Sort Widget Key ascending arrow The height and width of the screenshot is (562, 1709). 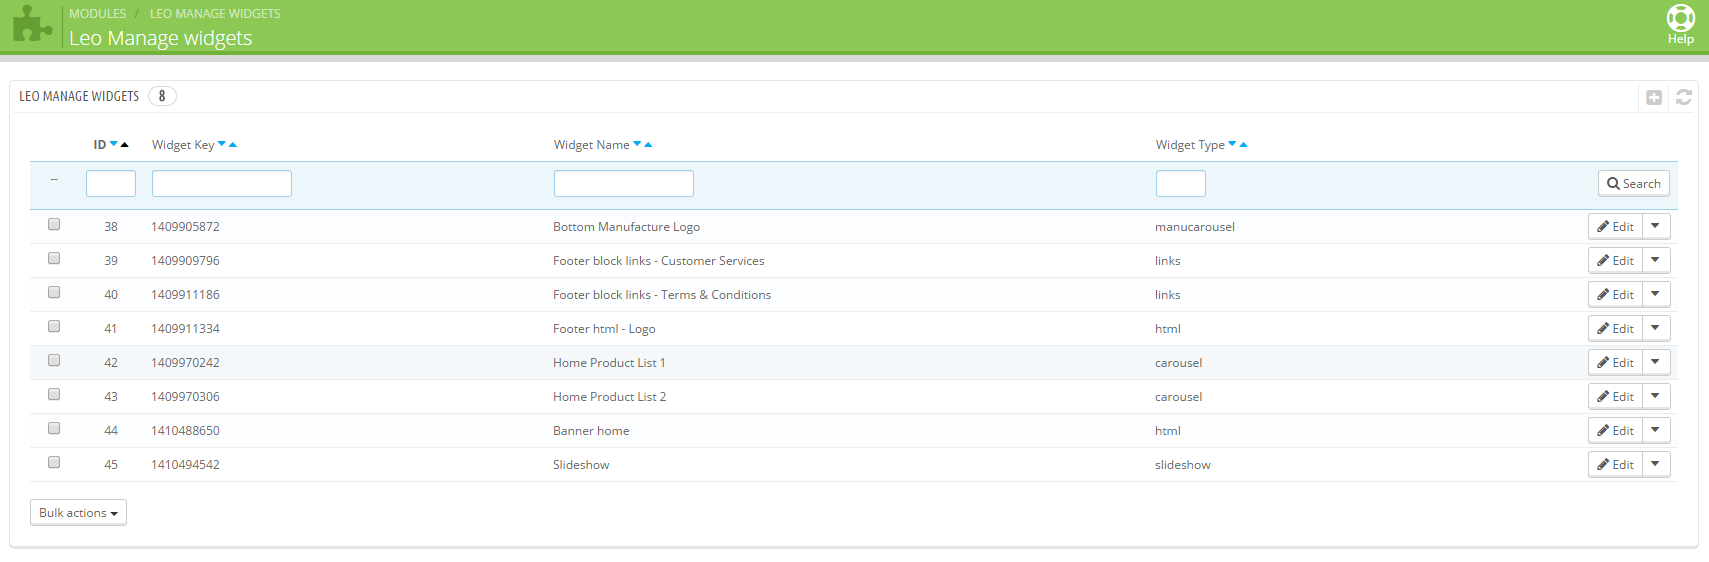coord(233,145)
